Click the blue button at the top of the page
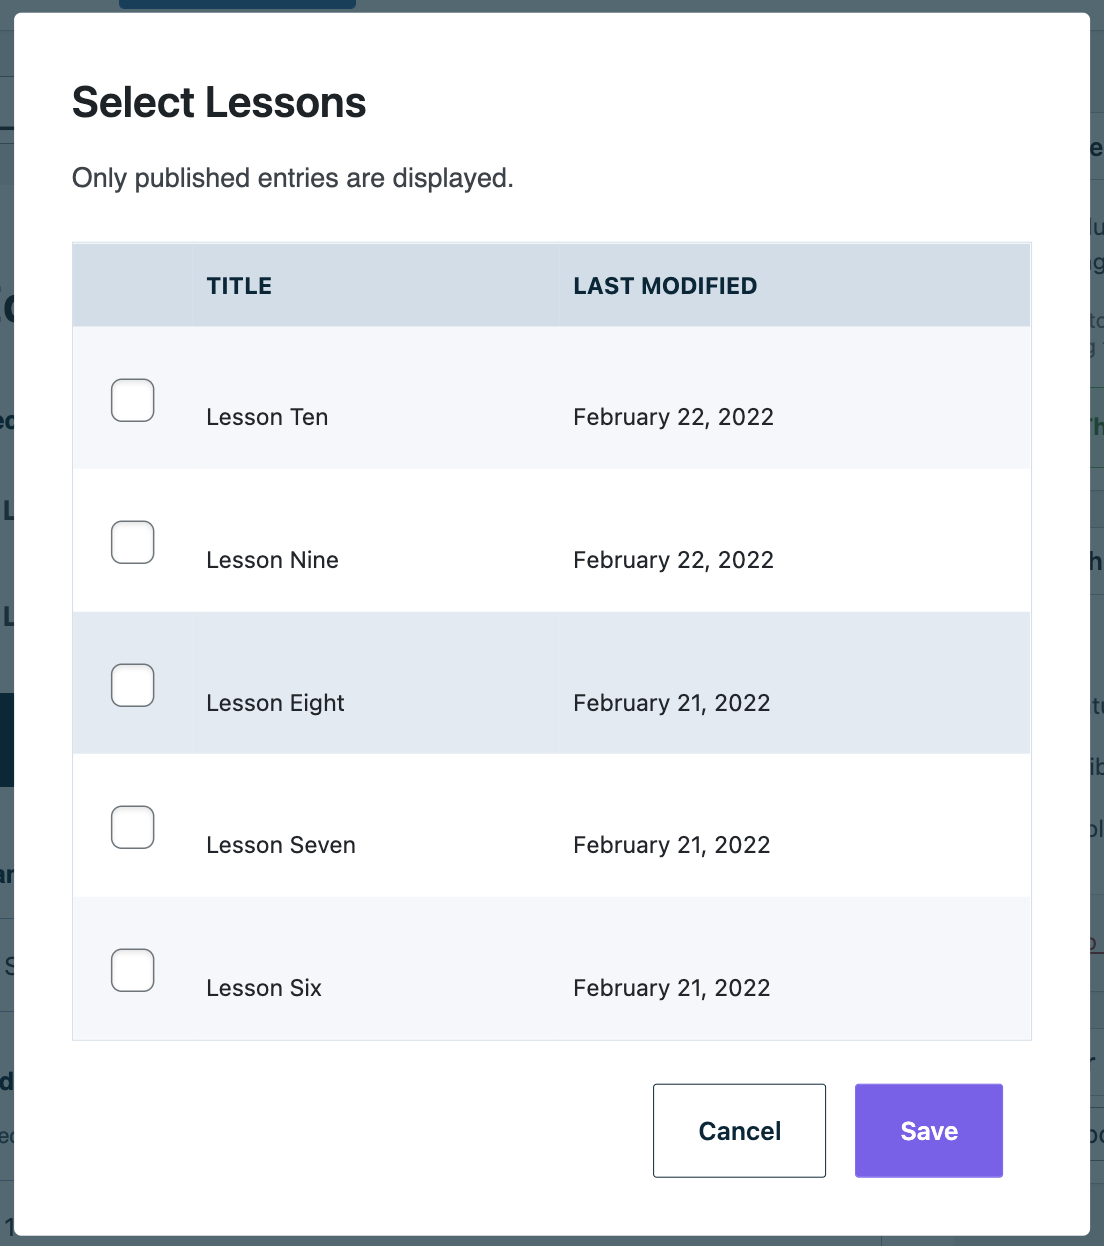 [237, 3]
